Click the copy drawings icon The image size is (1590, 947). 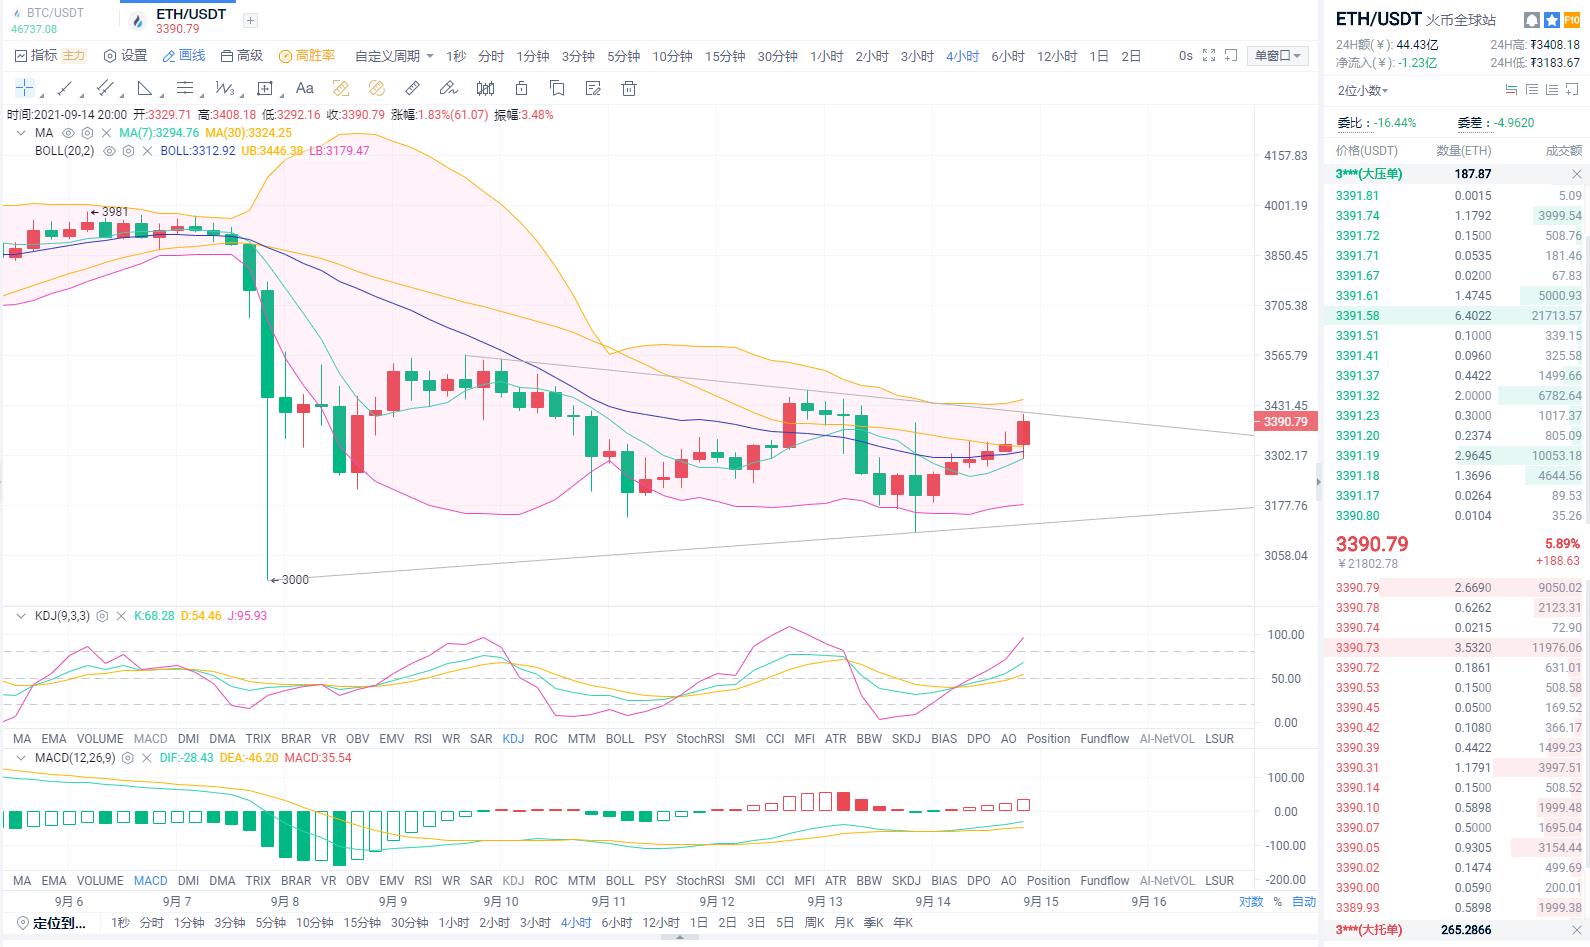click(557, 88)
